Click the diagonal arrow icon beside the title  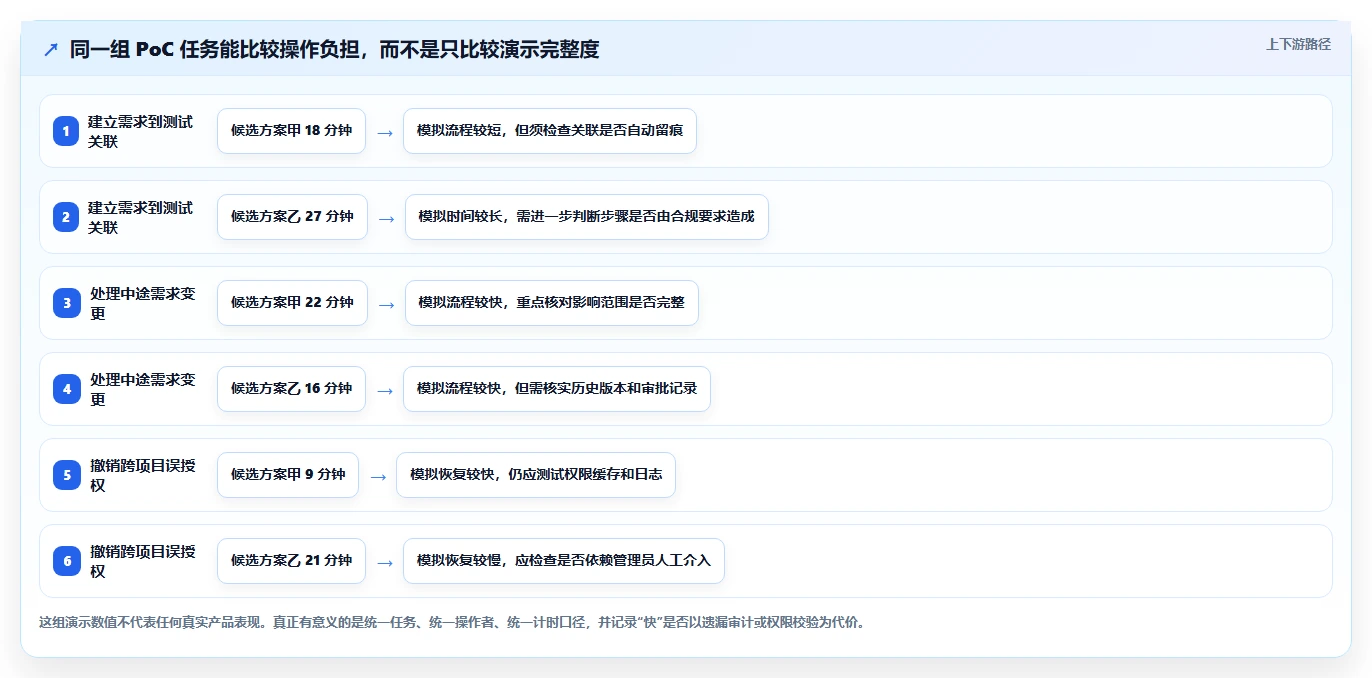tap(51, 49)
